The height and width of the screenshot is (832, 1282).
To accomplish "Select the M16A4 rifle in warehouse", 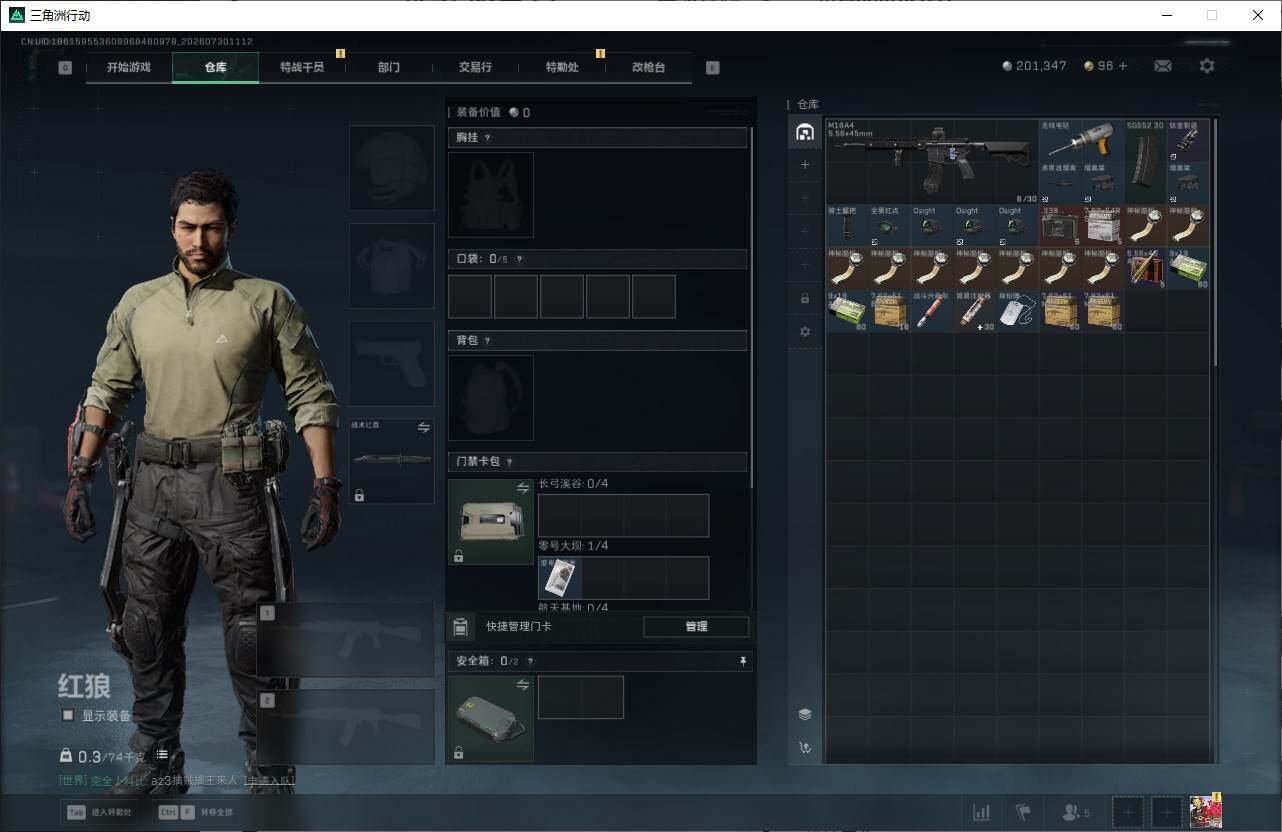I will [932, 161].
